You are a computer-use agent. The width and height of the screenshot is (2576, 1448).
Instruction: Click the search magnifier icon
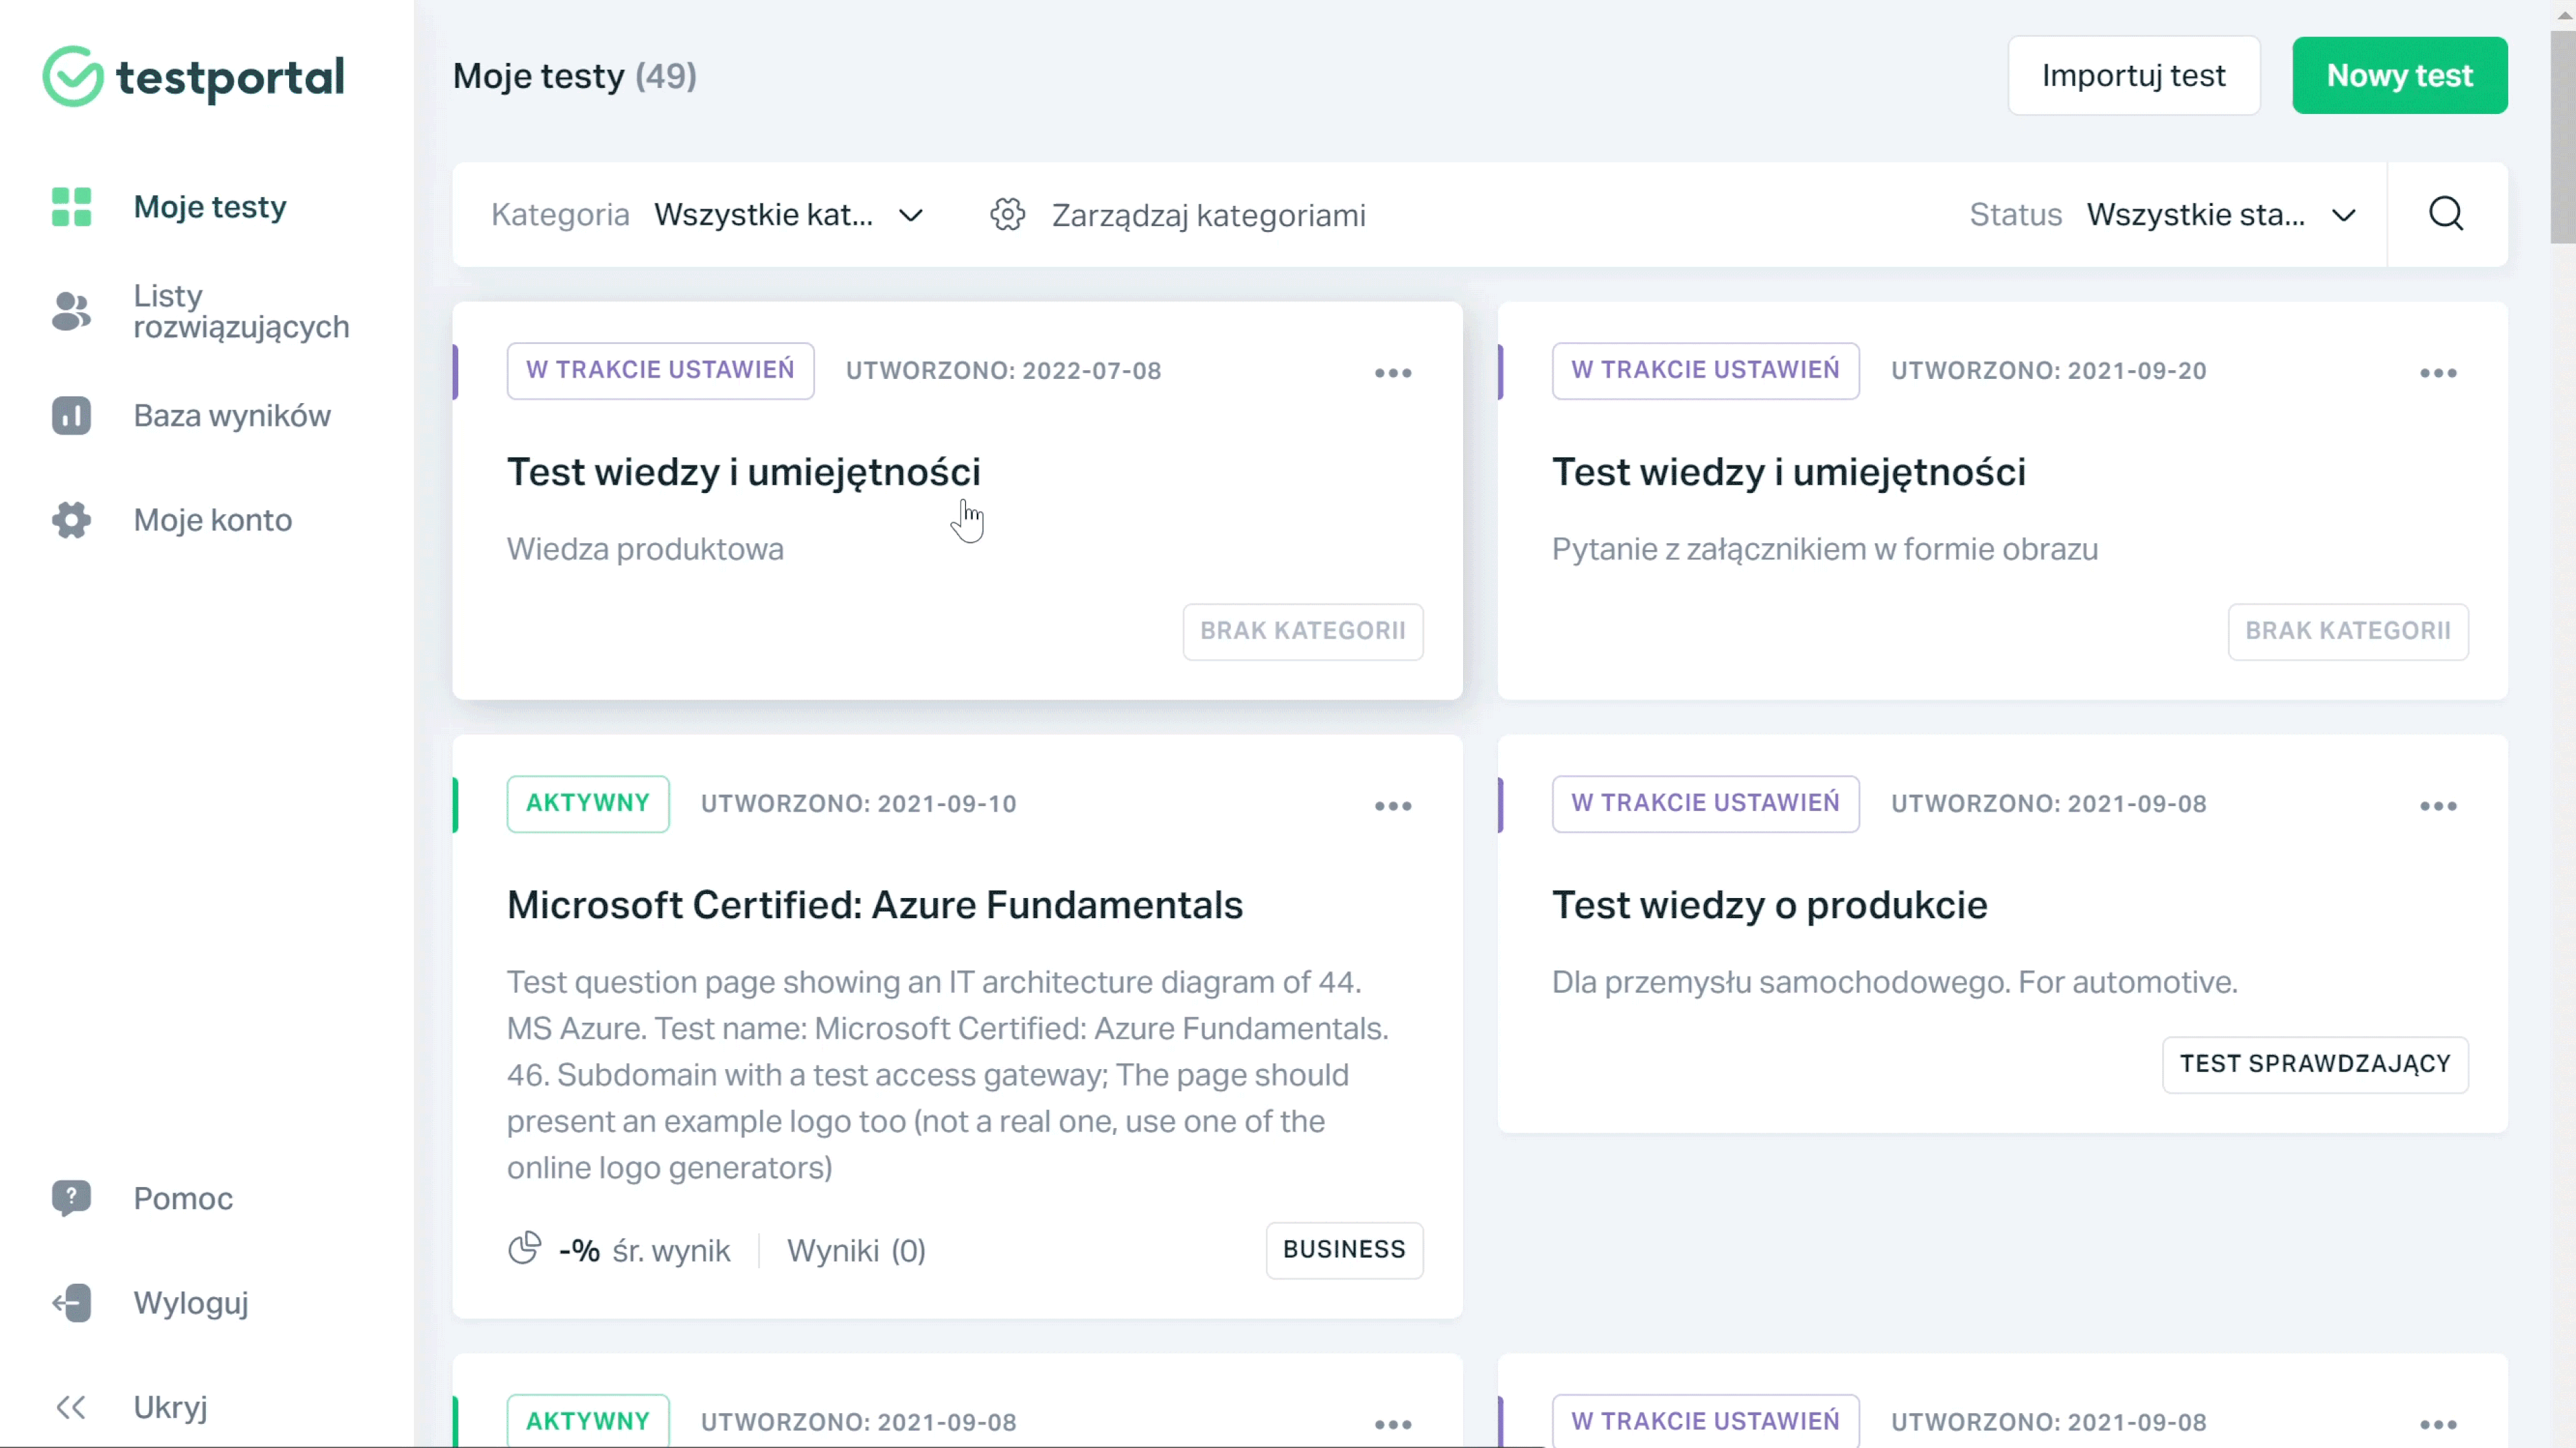2446,214
